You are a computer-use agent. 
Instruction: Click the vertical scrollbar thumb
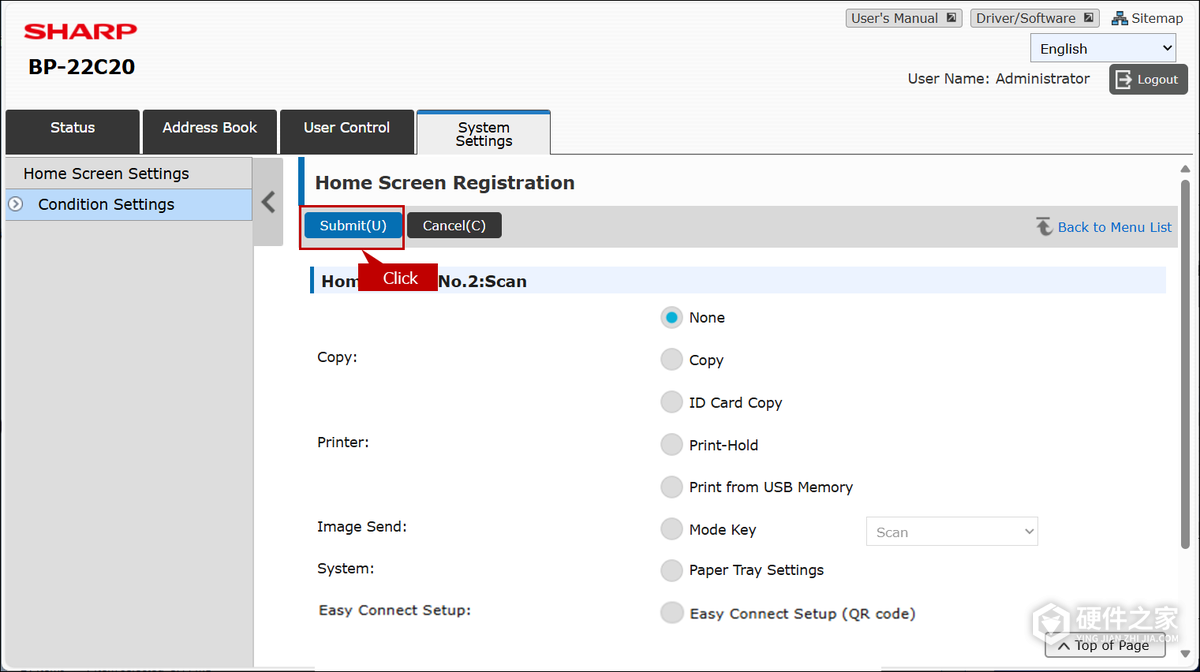[1186, 363]
